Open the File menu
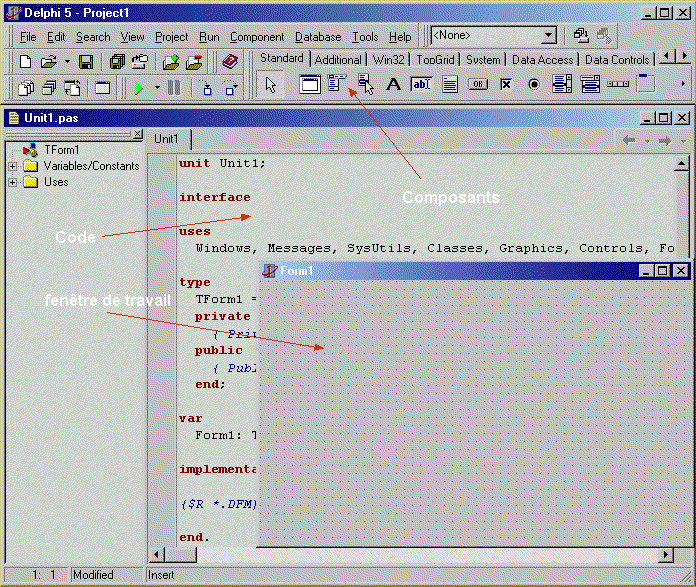Image resolution: width=696 pixels, height=587 pixels. click(28, 37)
